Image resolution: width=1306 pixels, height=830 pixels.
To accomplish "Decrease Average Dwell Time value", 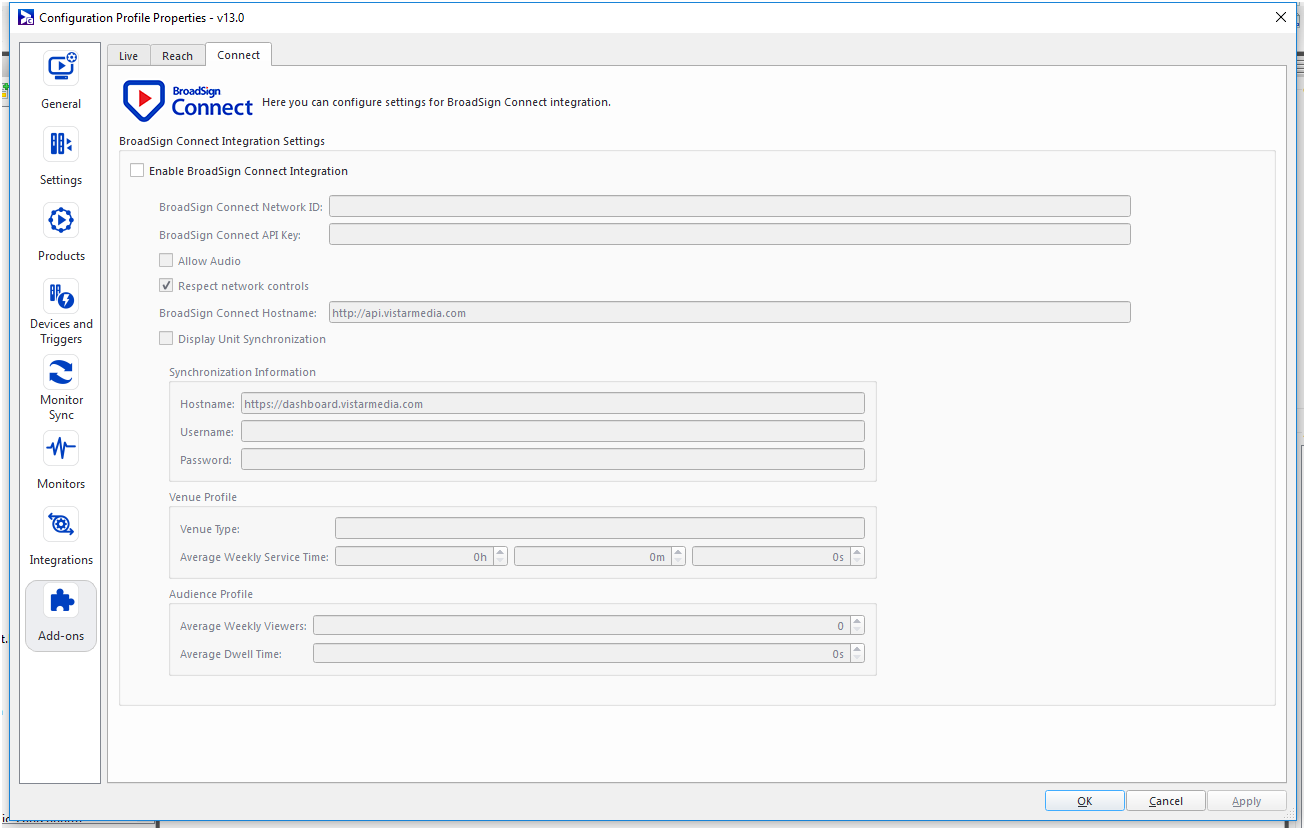I will point(857,659).
